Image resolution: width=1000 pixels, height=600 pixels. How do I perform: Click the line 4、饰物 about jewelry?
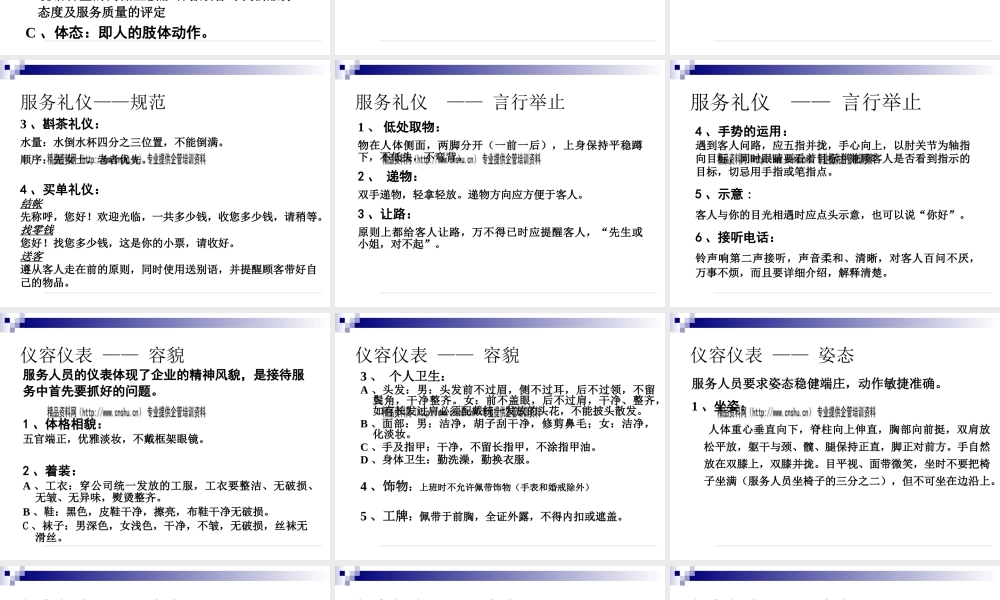click(475, 487)
